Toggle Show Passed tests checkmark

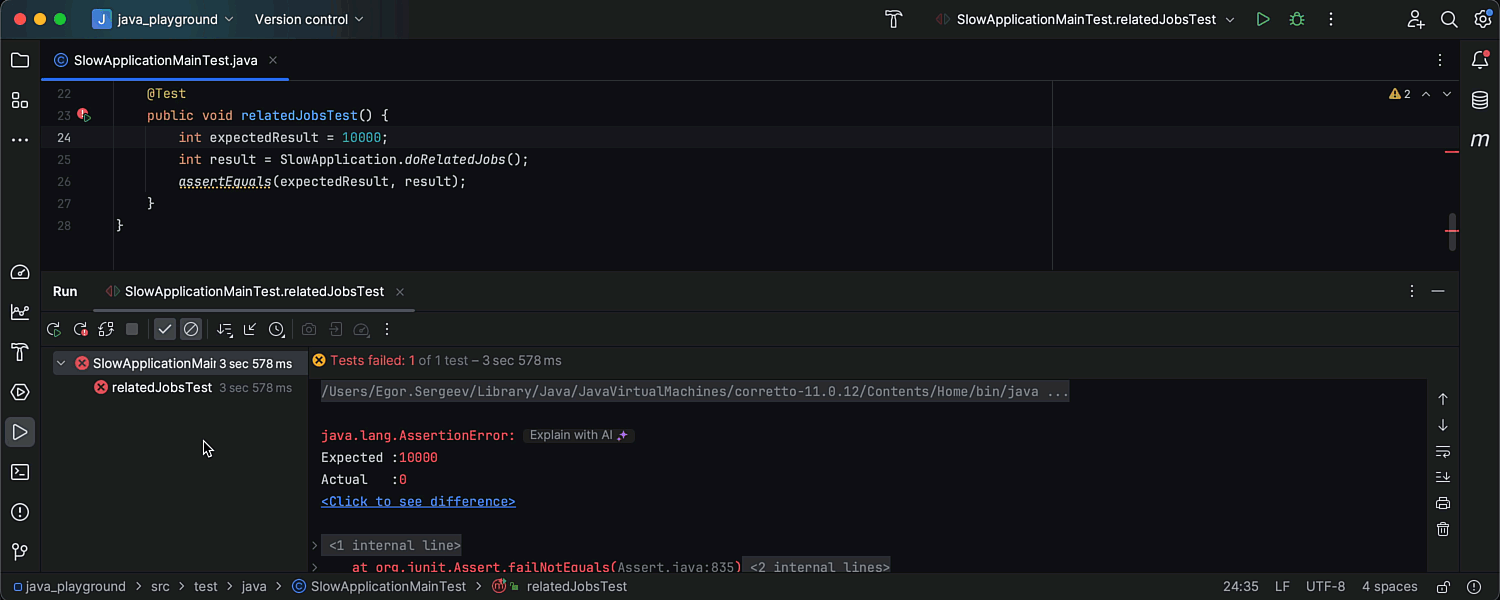pos(165,329)
